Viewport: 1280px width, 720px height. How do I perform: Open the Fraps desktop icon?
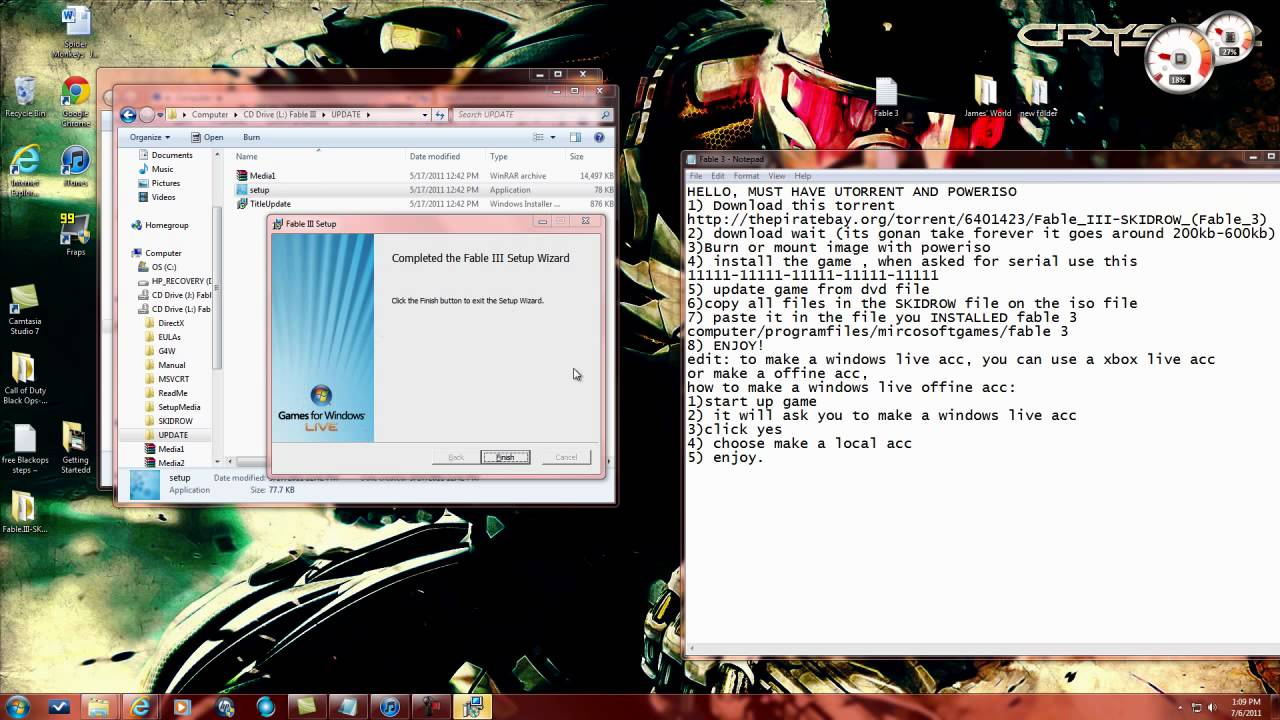(x=75, y=235)
